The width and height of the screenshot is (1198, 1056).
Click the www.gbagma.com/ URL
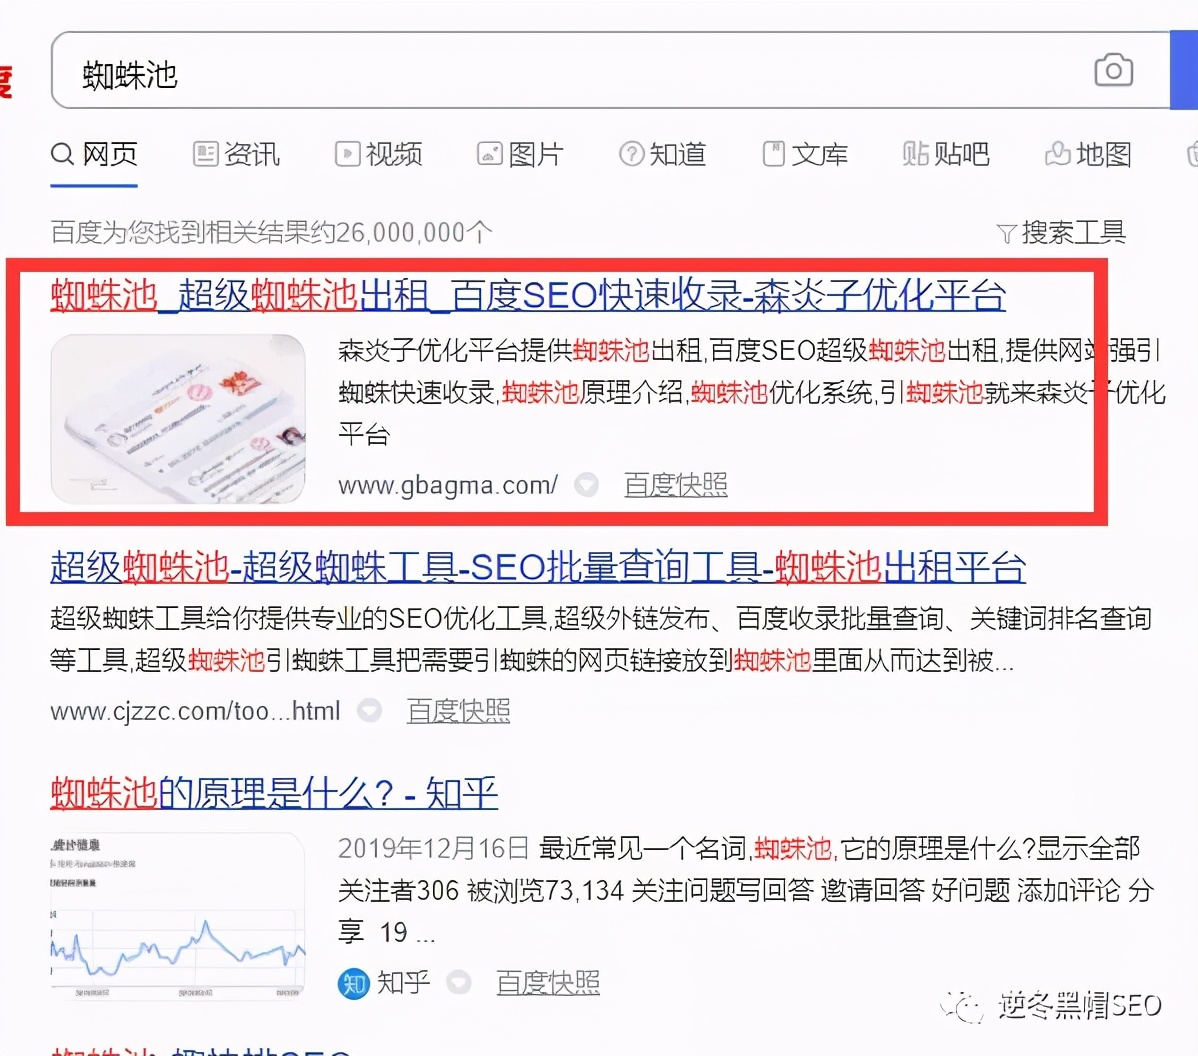[x=448, y=485]
